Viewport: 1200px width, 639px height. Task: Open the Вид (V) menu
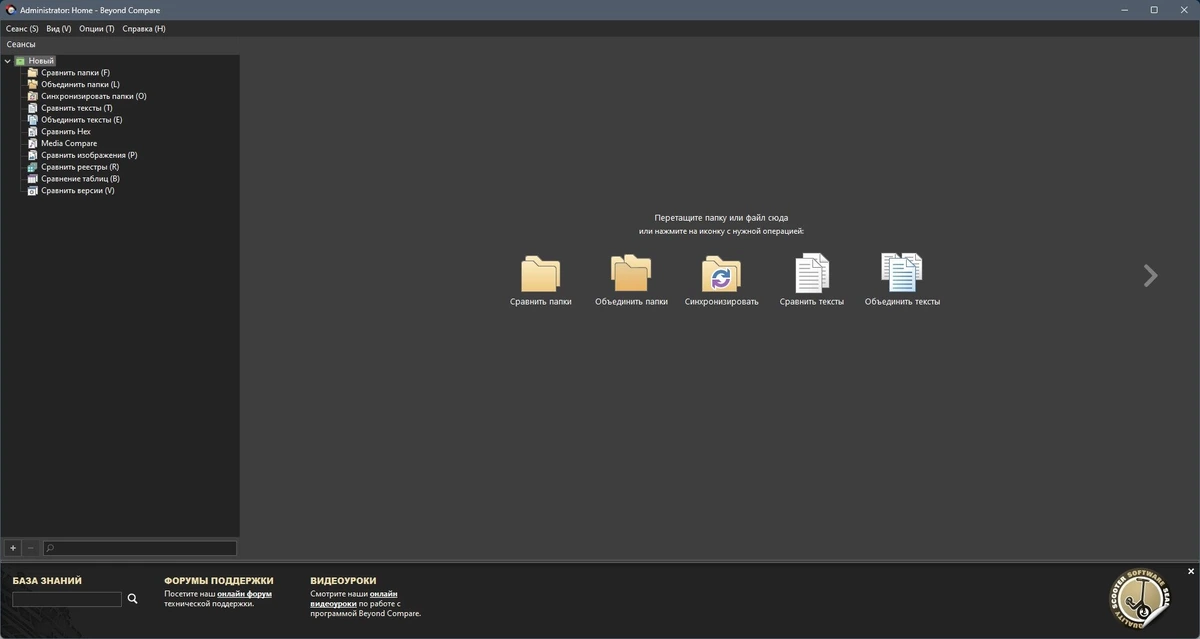pos(59,29)
